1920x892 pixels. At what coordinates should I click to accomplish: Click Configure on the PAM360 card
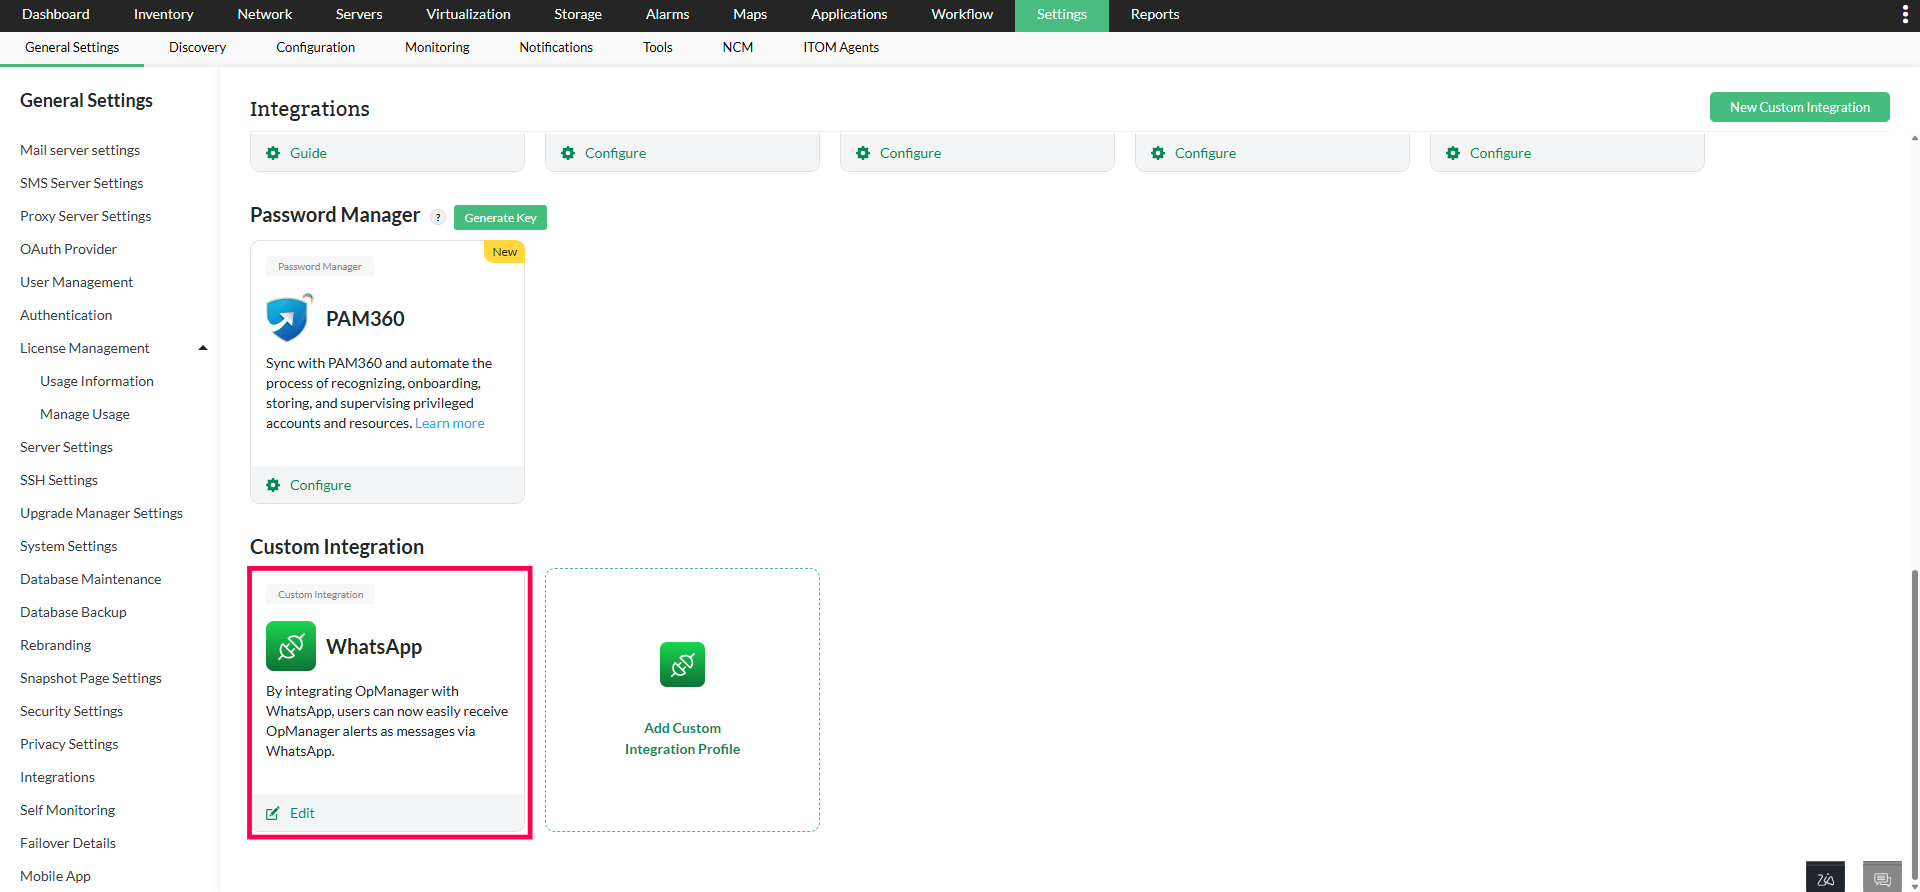[x=320, y=485]
